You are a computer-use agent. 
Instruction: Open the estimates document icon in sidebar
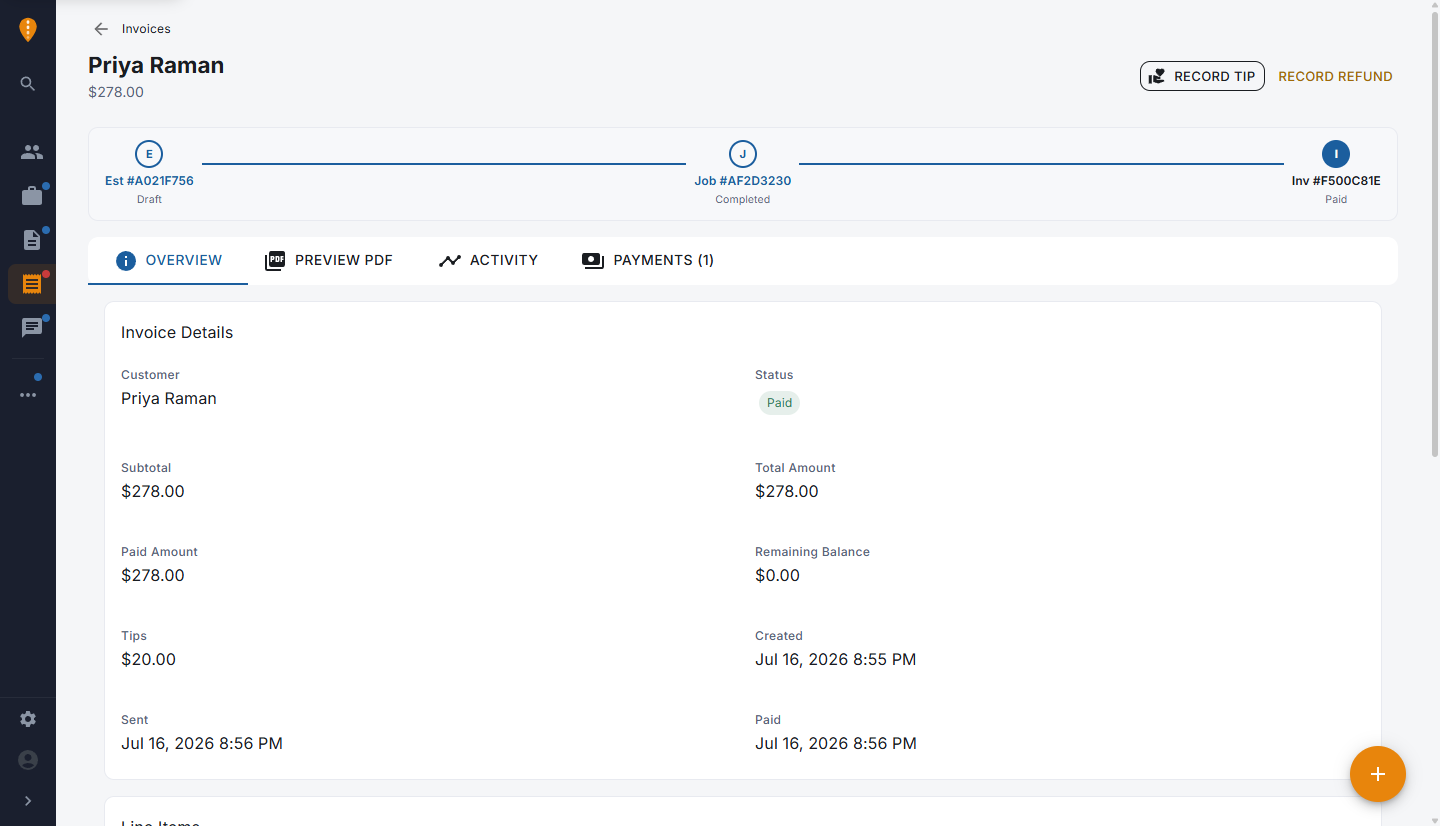(32, 240)
